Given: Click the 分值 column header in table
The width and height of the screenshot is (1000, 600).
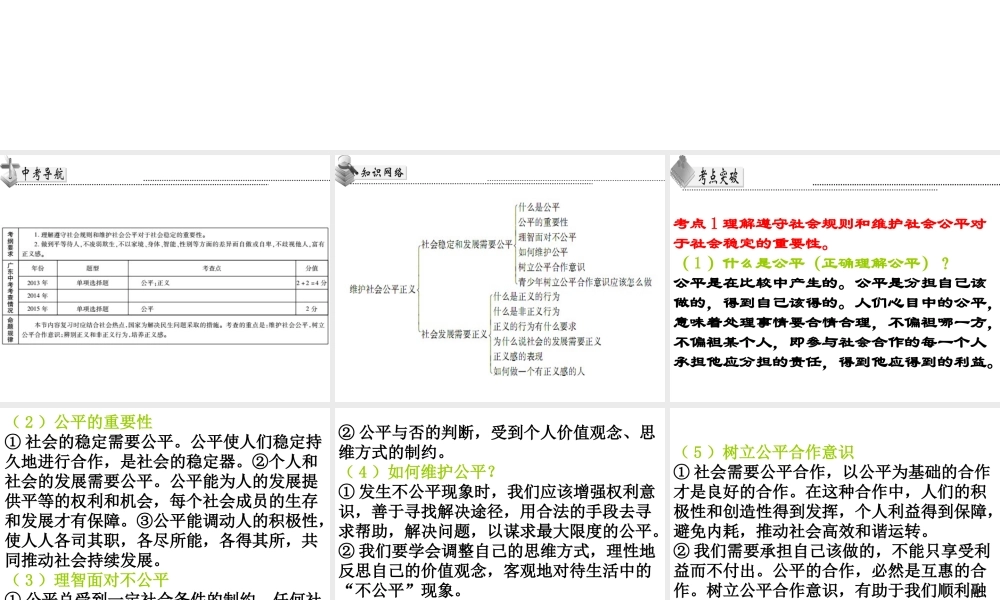Looking at the screenshot, I should (x=312, y=268).
